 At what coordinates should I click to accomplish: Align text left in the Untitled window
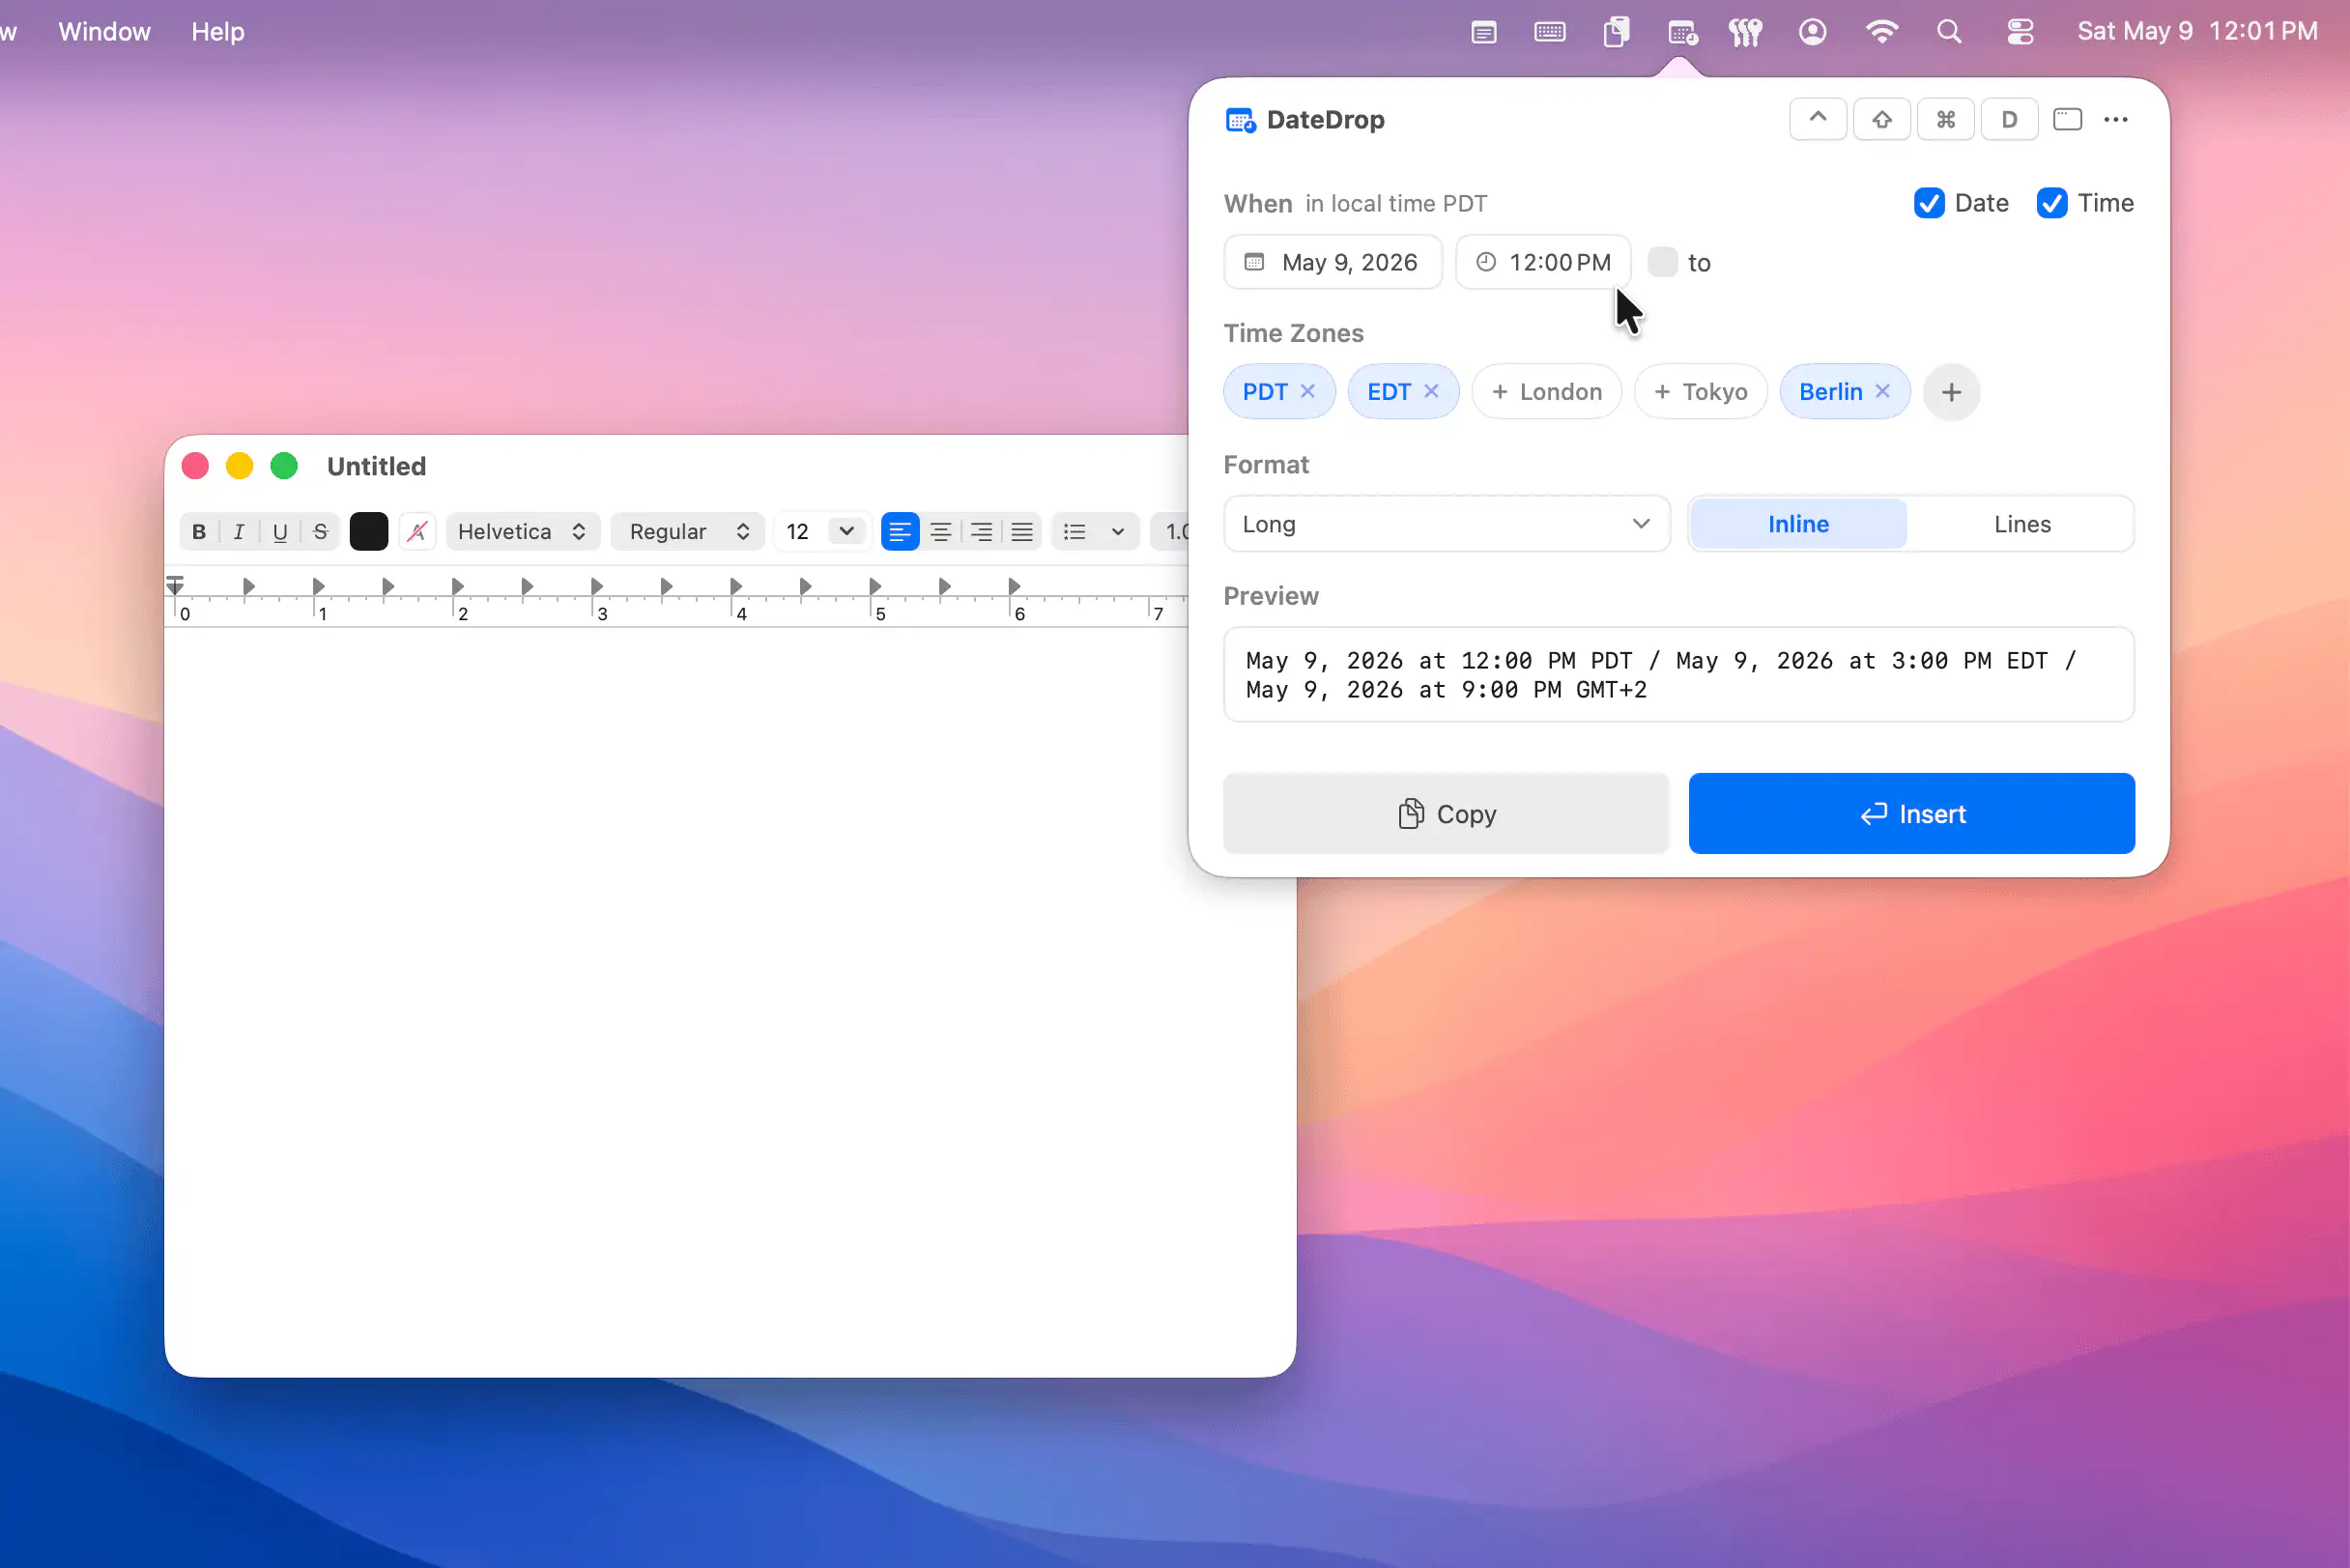[x=900, y=531]
